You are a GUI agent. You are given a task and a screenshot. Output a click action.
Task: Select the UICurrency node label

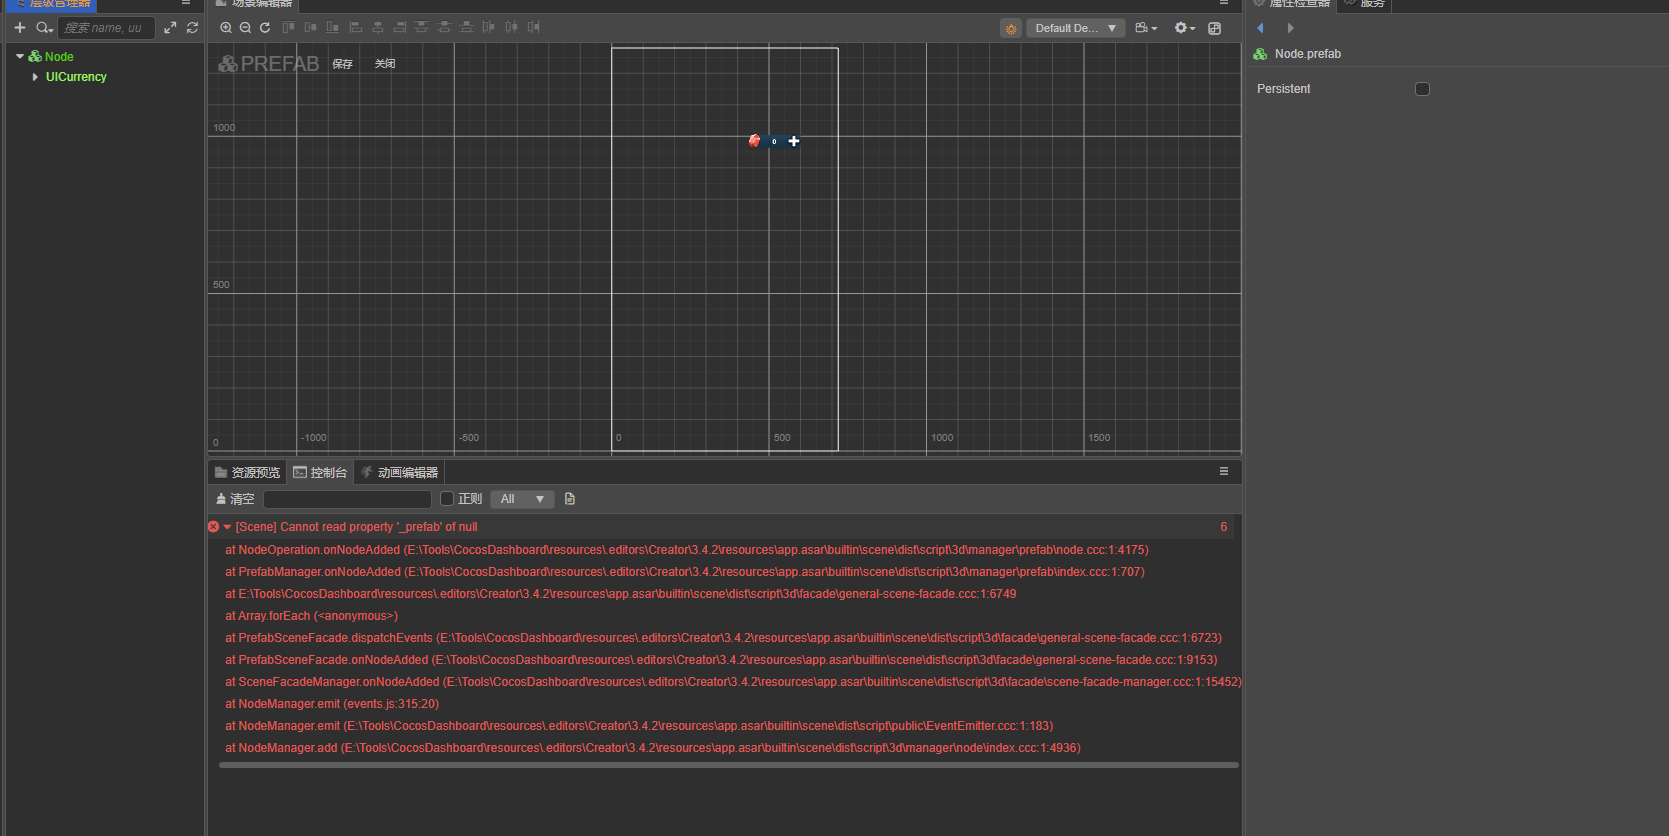pyautogui.click(x=76, y=77)
